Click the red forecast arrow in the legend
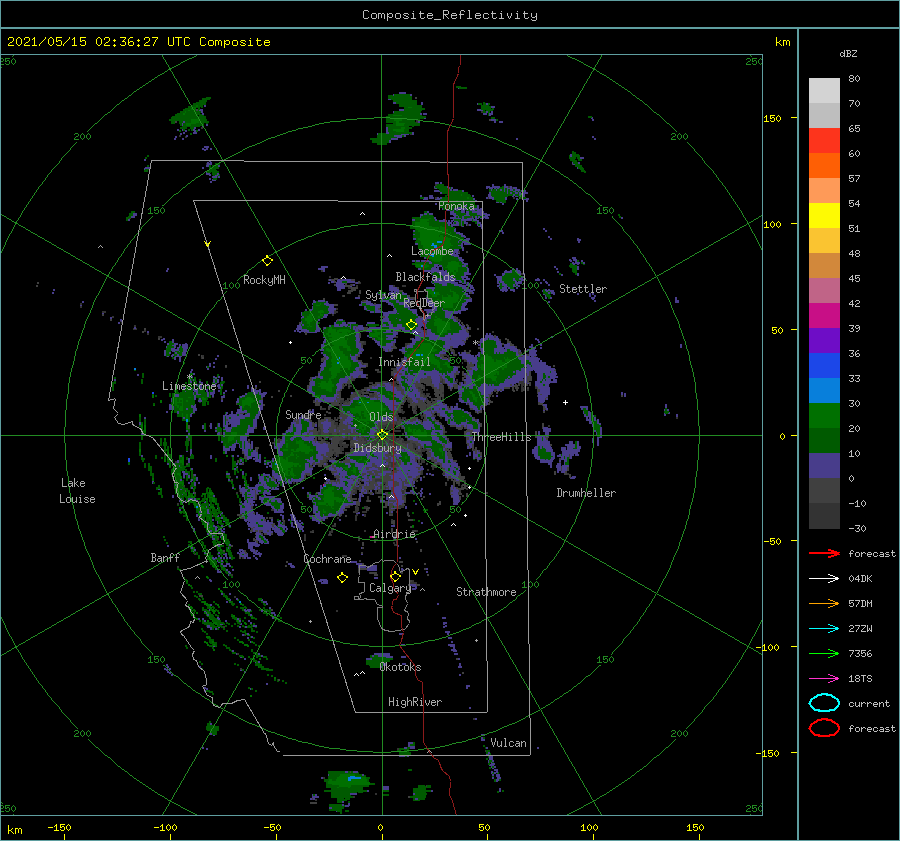The image size is (900, 841). pos(824,553)
